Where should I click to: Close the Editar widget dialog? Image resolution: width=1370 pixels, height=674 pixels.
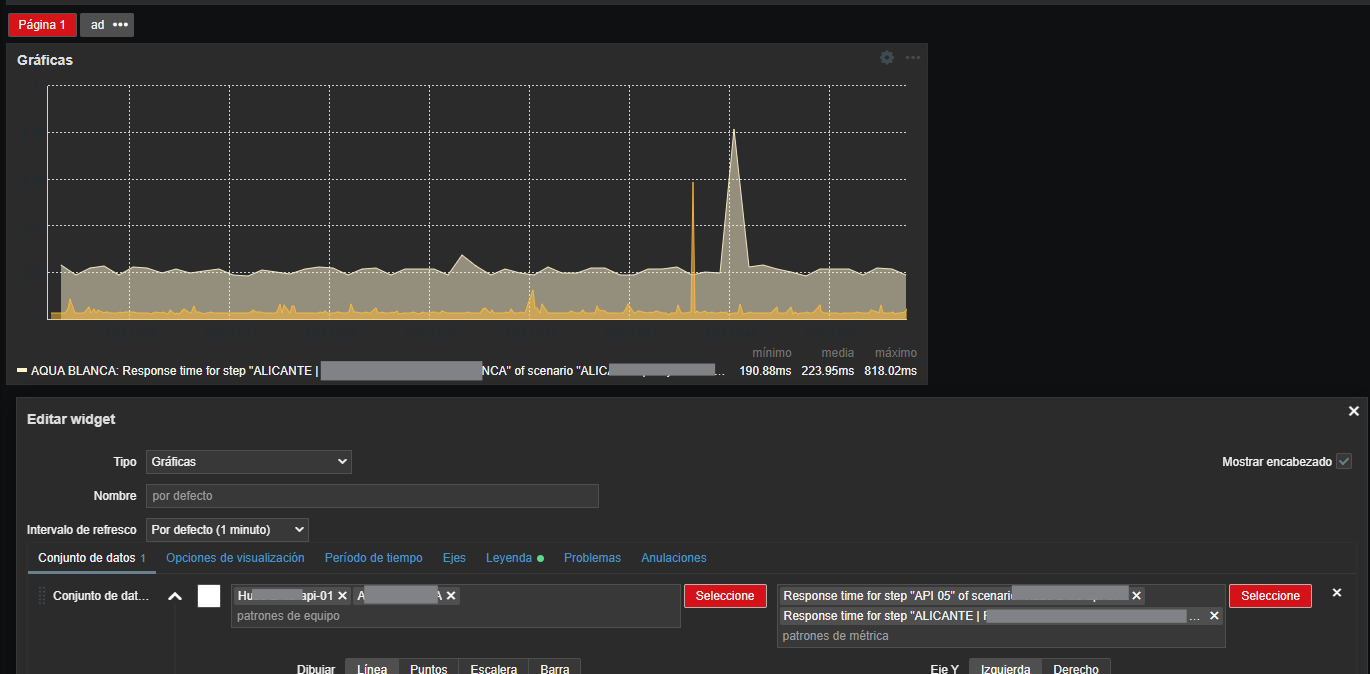click(x=1354, y=411)
